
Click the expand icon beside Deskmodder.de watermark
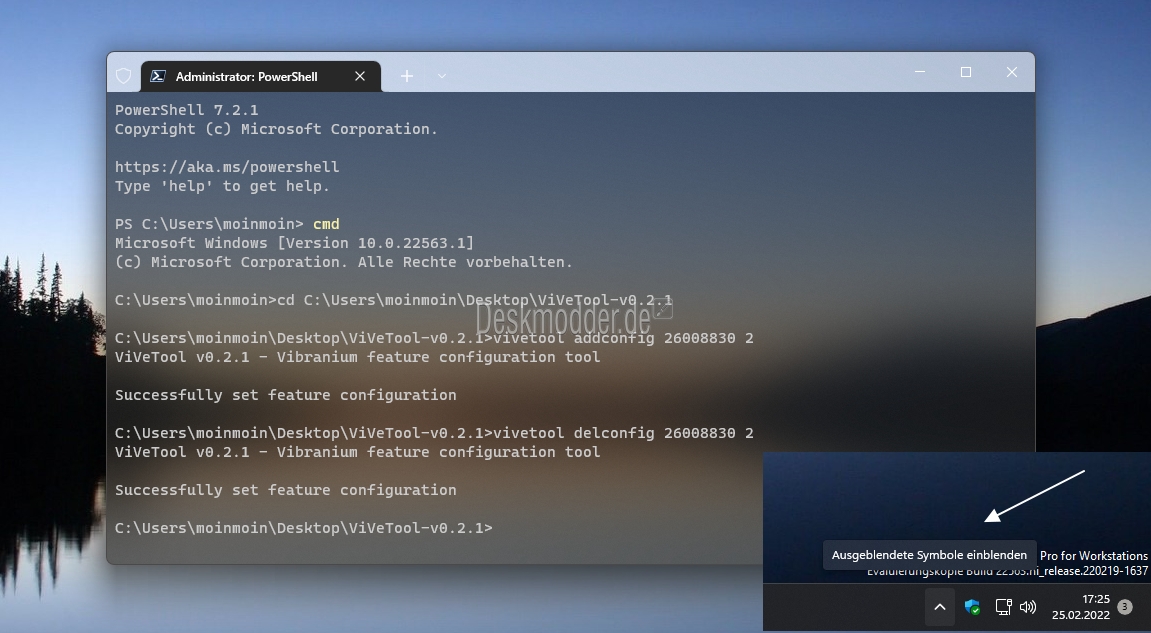pyautogui.click(x=663, y=309)
